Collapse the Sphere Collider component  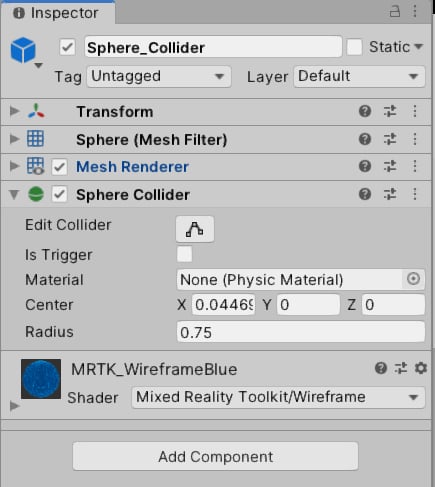click(x=14, y=195)
